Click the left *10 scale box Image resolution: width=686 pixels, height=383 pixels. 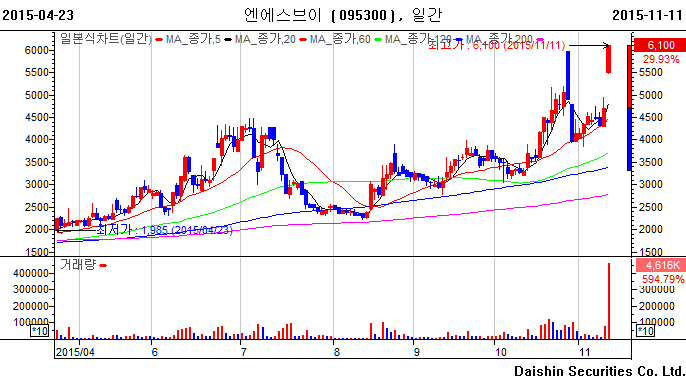pyautogui.click(x=39, y=331)
